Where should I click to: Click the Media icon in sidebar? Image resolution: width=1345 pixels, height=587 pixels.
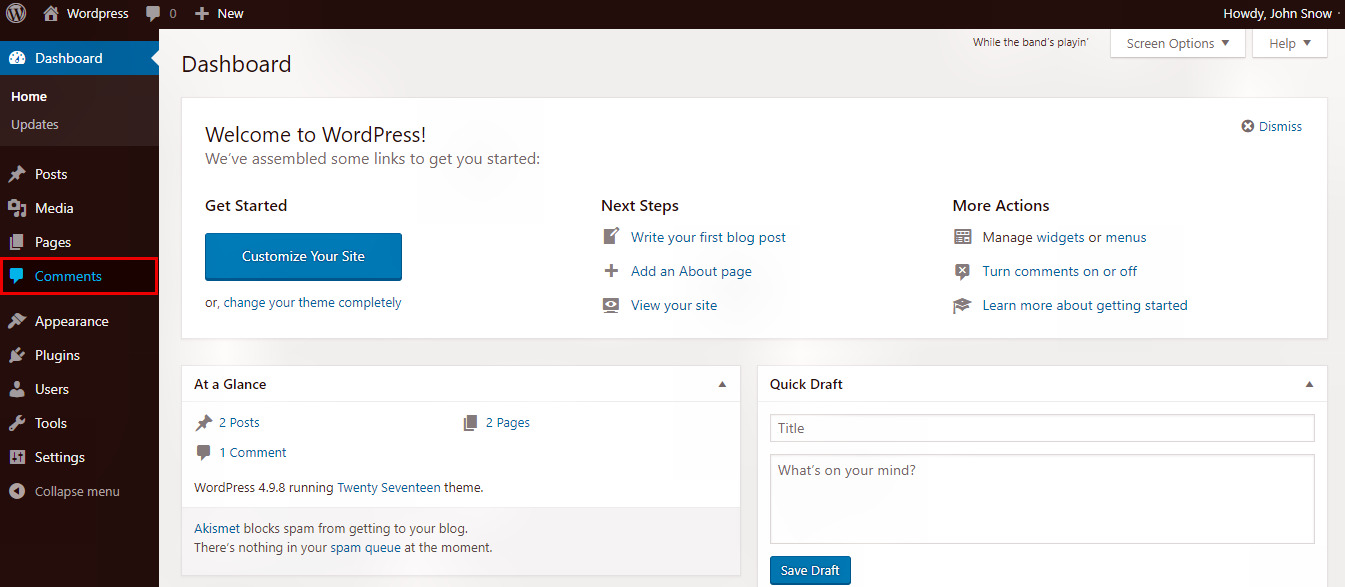(x=17, y=208)
